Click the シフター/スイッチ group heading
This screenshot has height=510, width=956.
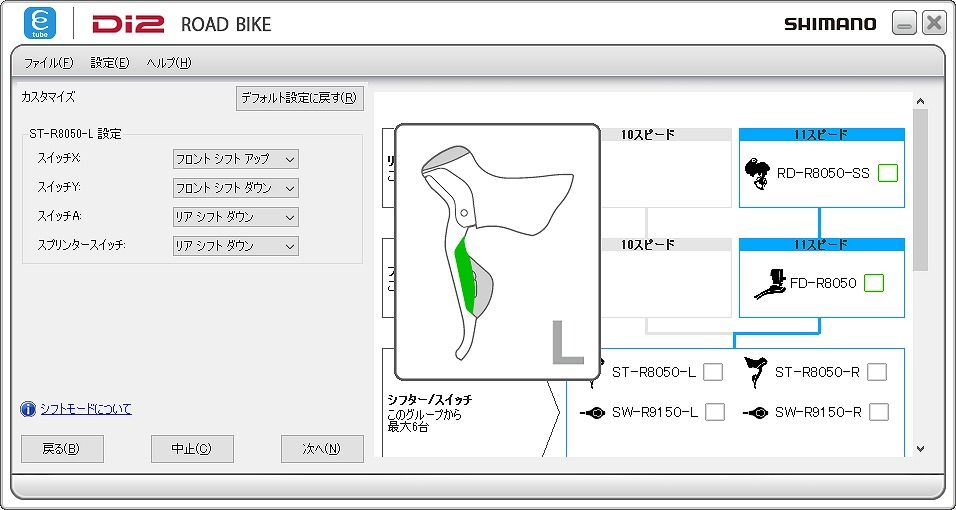(429, 400)
